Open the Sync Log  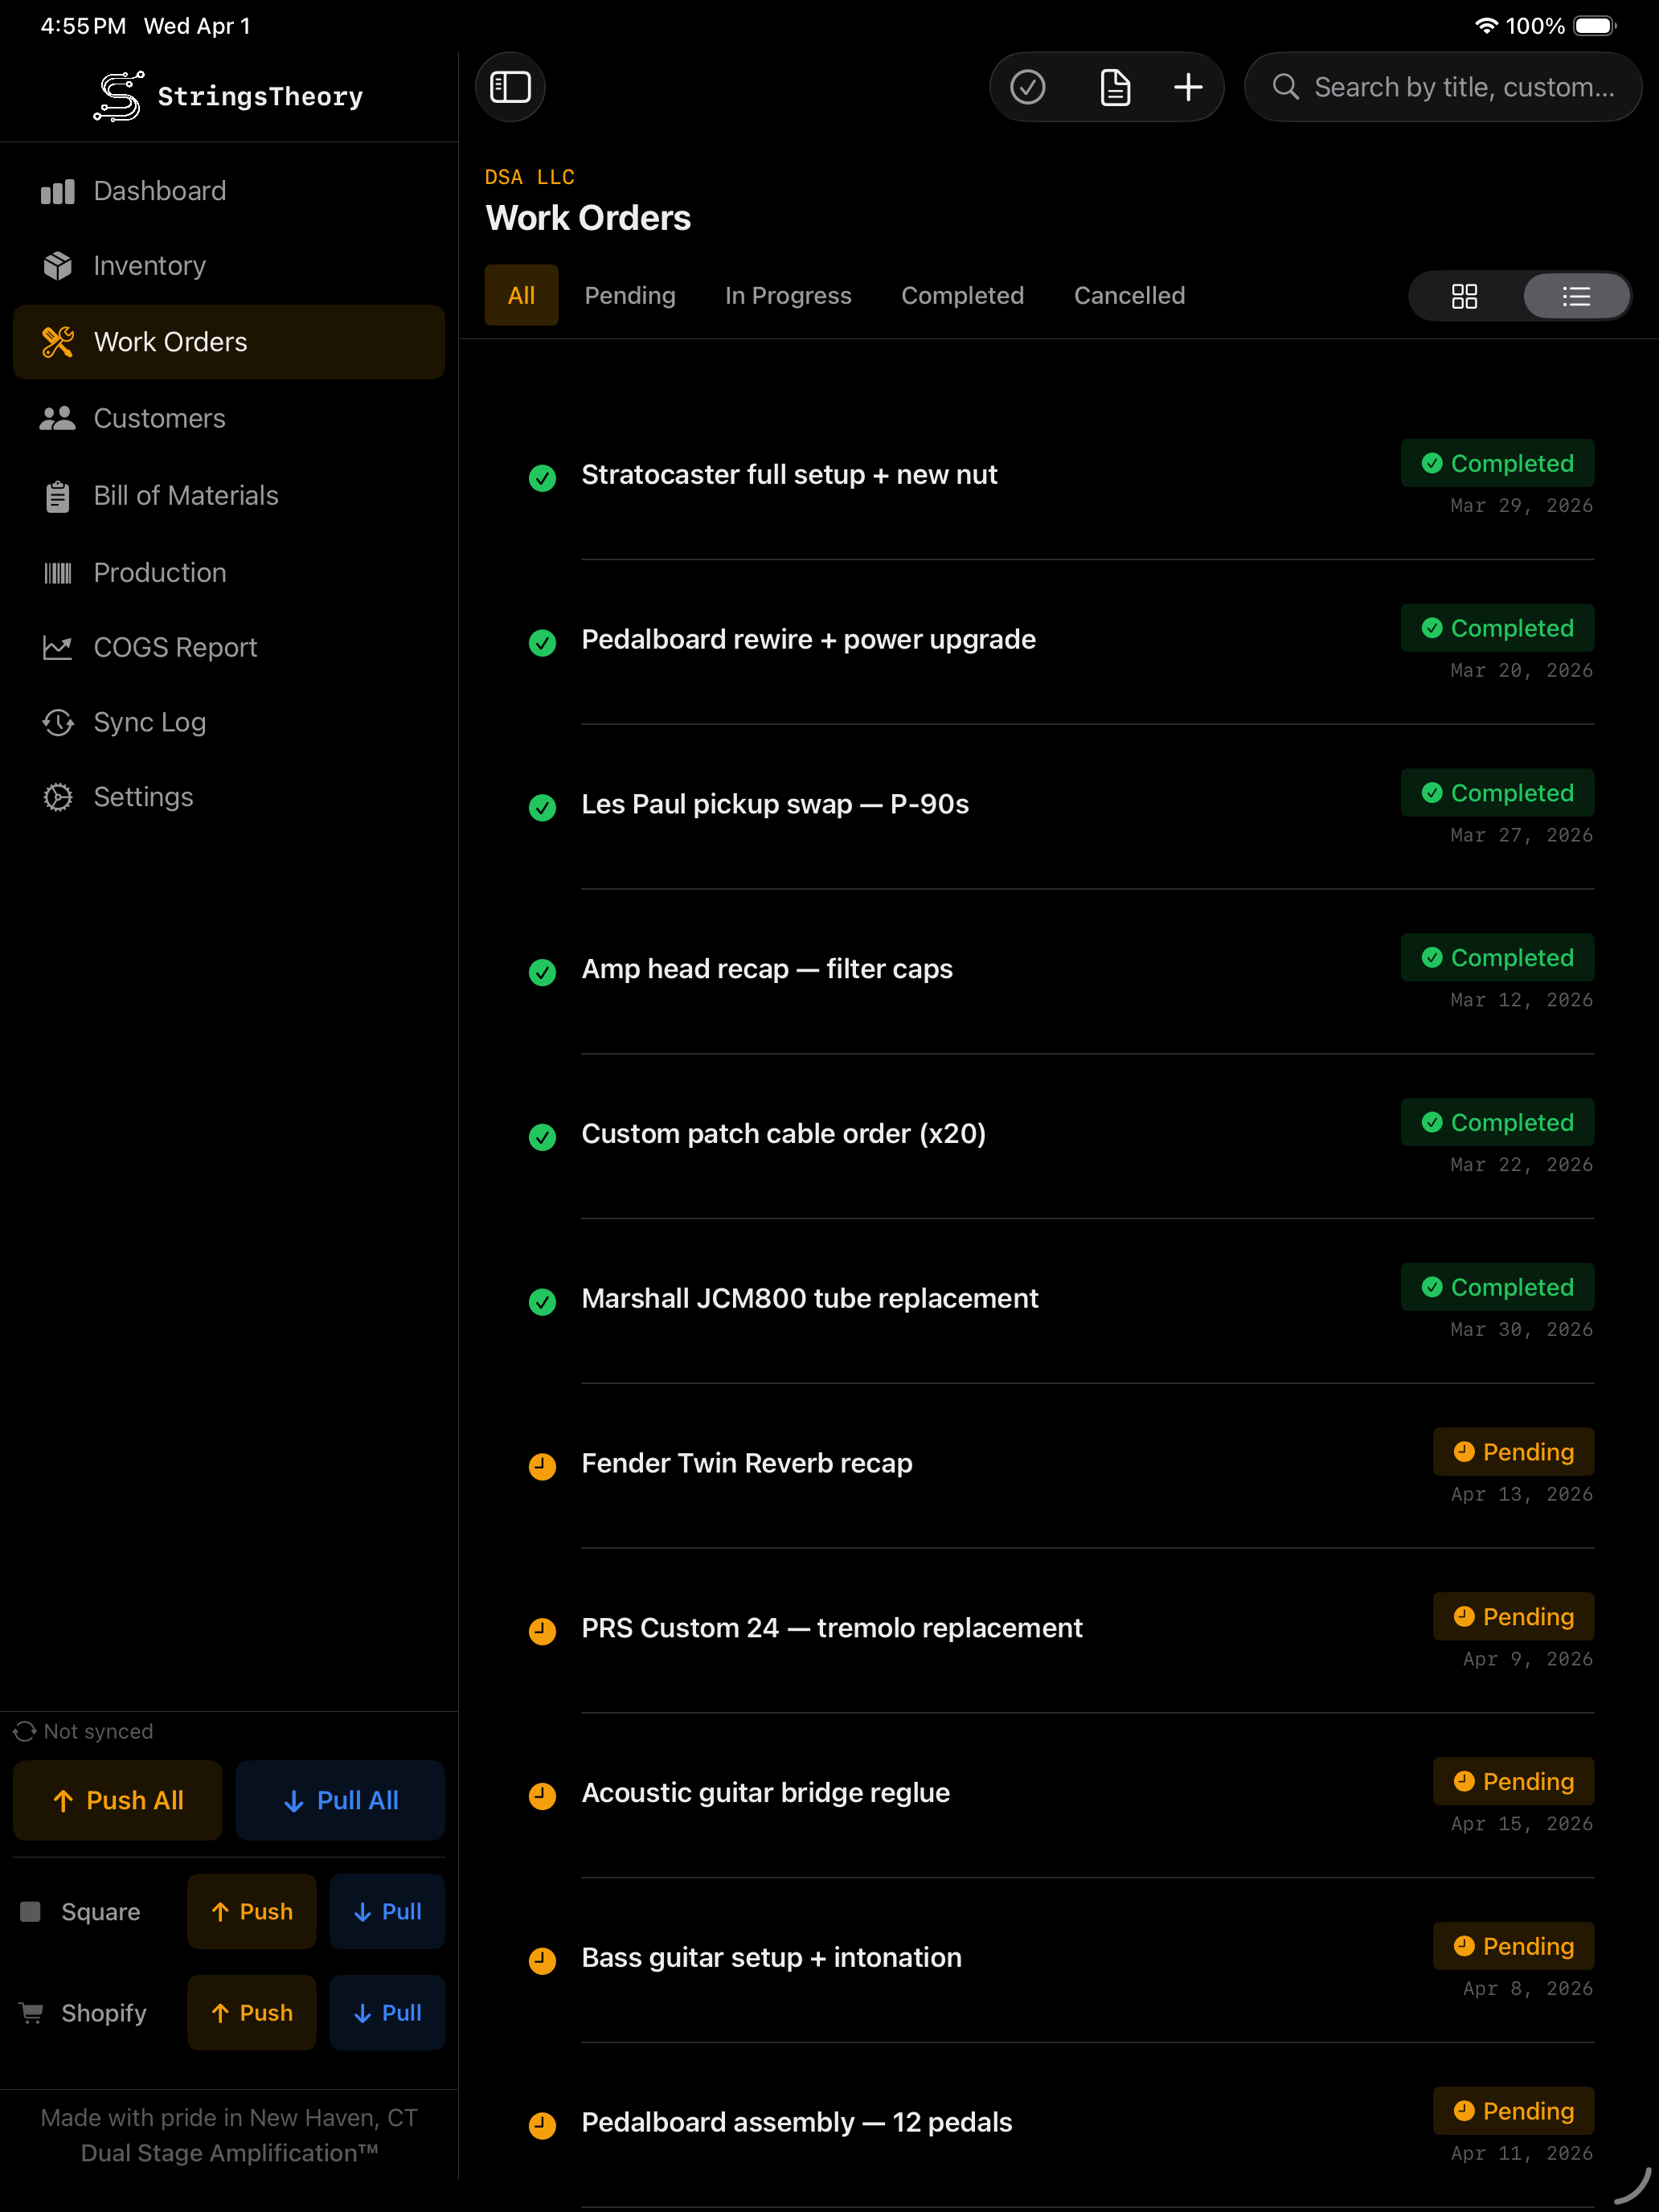pos(149,722)
